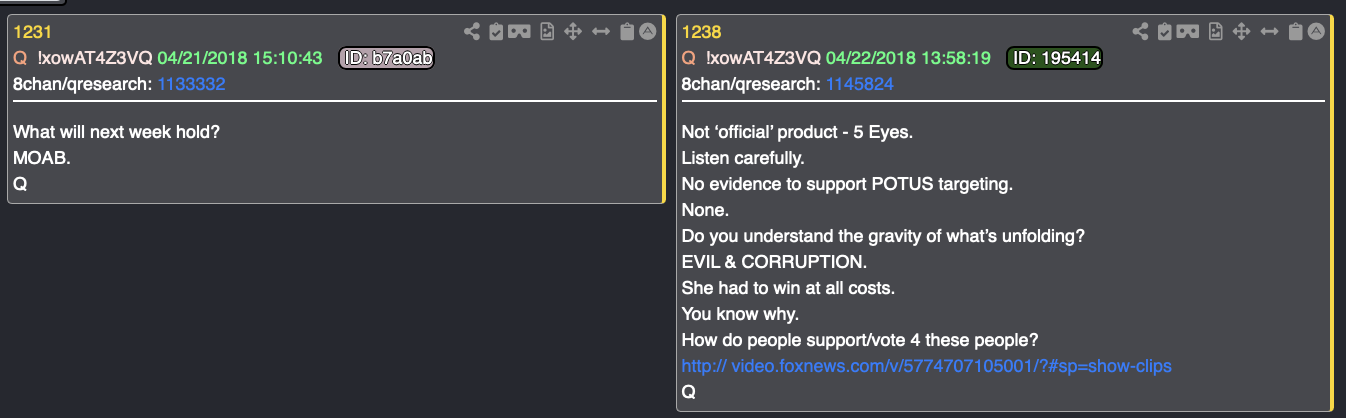Screen dimensions: 1346x418
Task: Share post 1231 with the share icon
Action: tap(472, 31)
